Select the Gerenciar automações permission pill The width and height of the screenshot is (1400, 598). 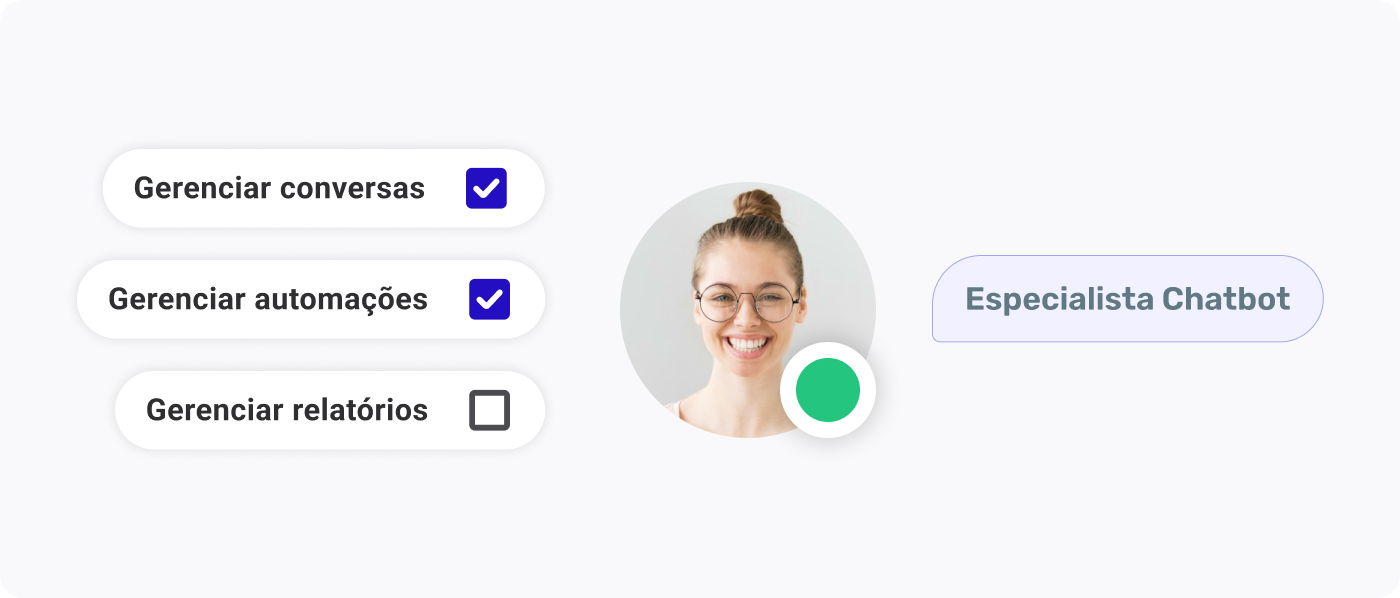click(311, 299)
